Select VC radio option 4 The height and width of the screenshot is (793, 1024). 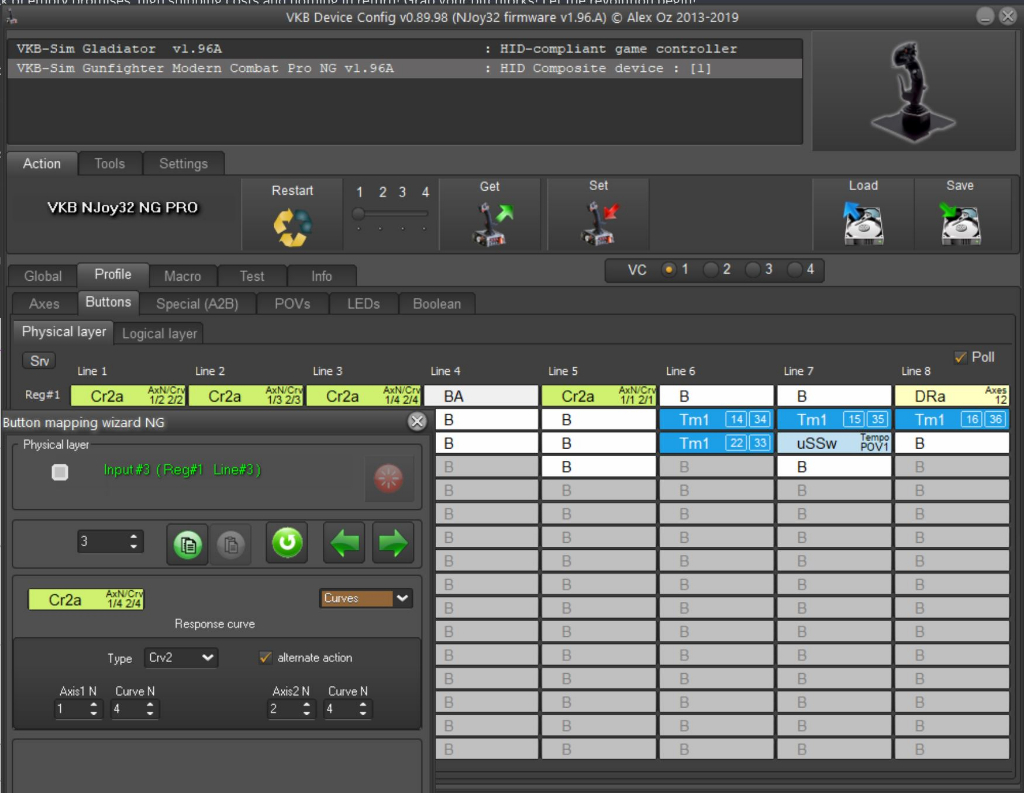click(x=794, y=269)
